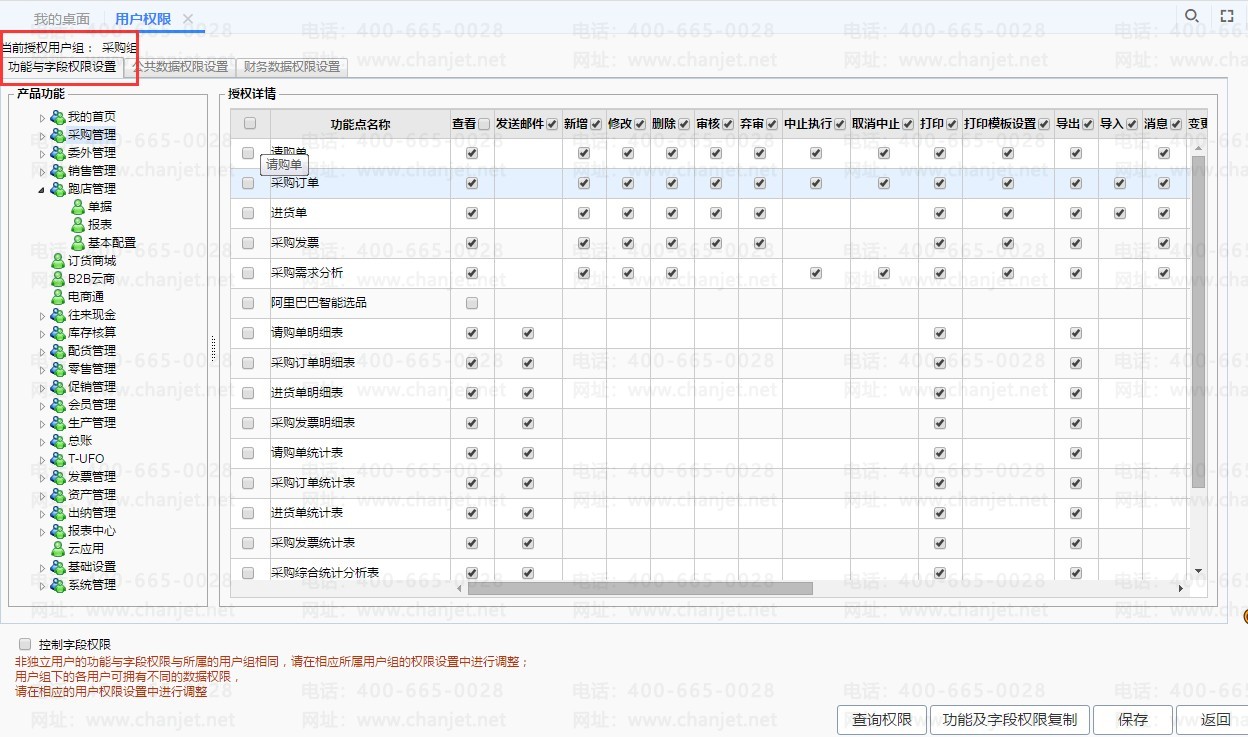Enable the 控制字段权限 checkbox

coord(25,645)
